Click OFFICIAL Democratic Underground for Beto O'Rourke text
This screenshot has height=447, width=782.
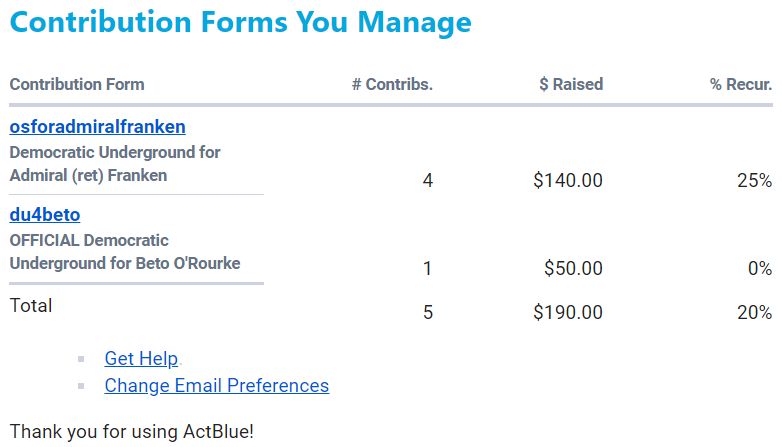coord(124,252)
